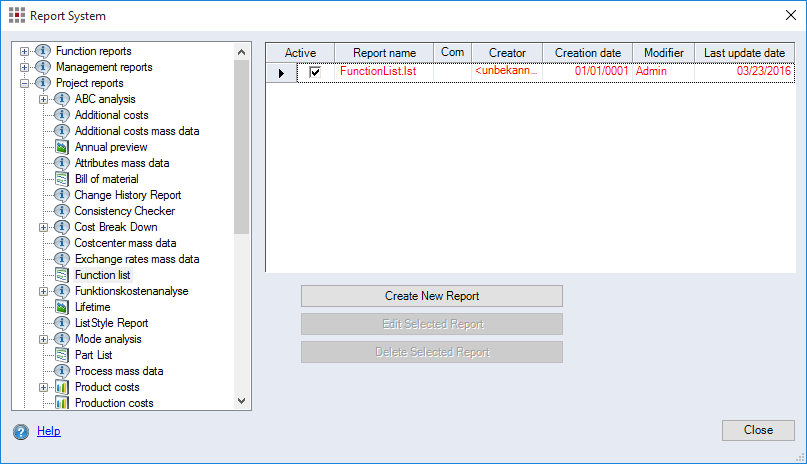Expand the Function reports node

[x=24, y=51]
